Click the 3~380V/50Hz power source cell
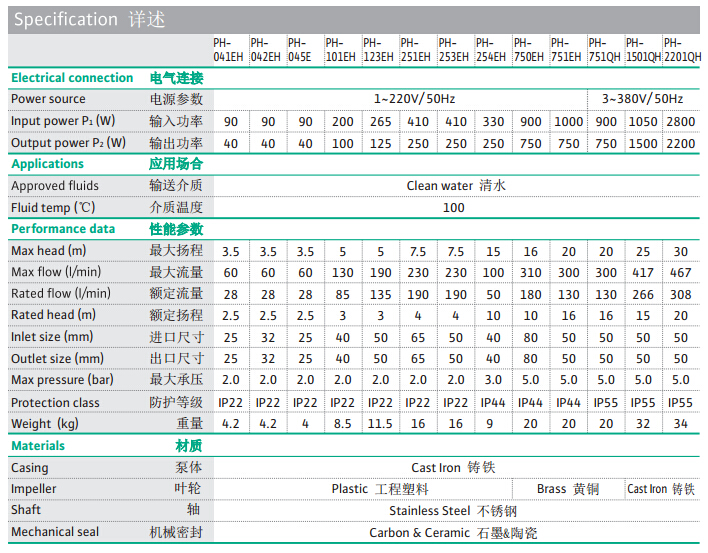 pos(642,99)
